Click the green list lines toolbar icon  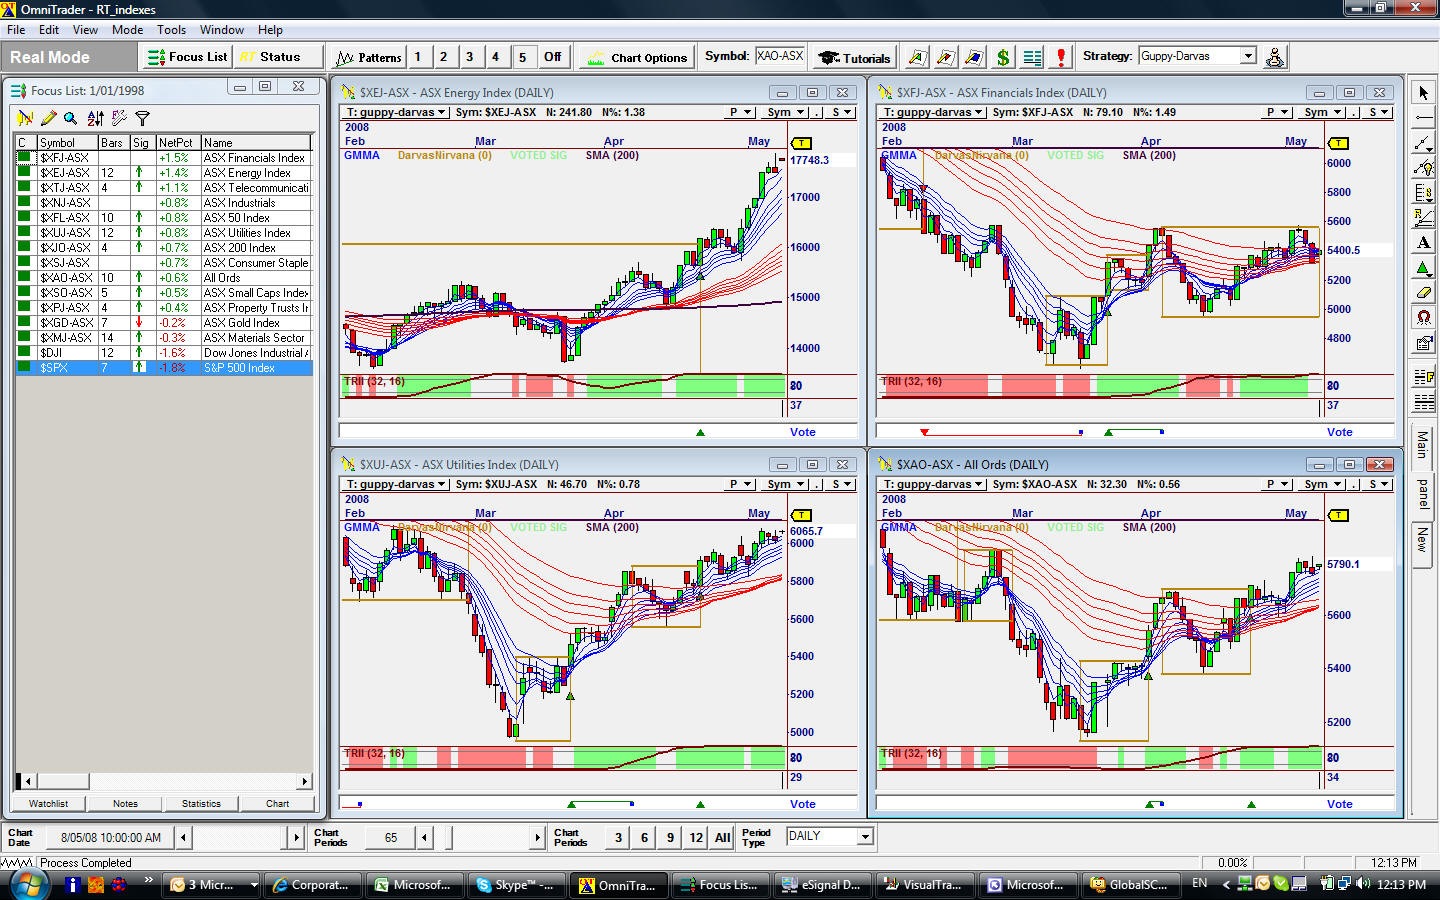click(1032, 57)
